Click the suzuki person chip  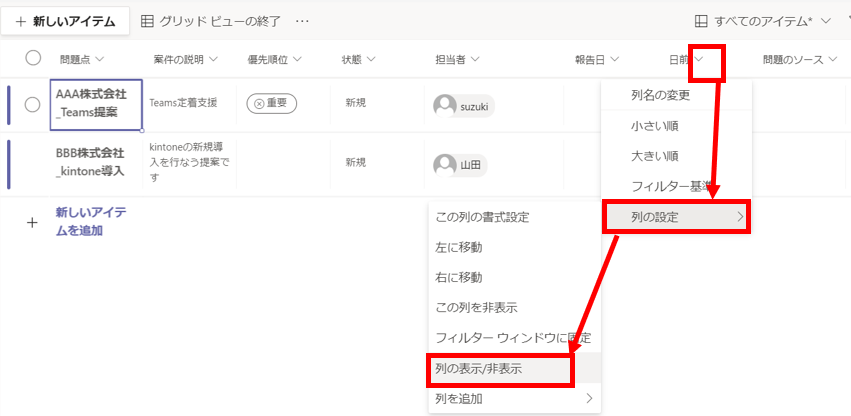[464, 106]
